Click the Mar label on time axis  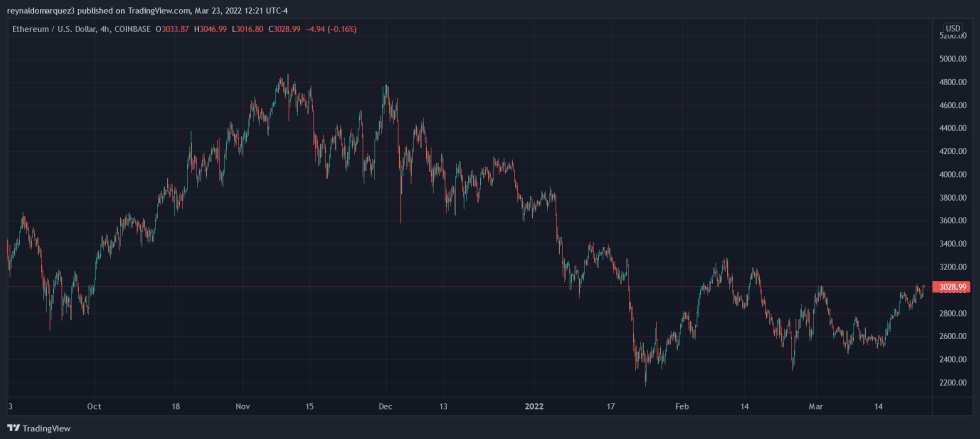click(x=818, y=406)
